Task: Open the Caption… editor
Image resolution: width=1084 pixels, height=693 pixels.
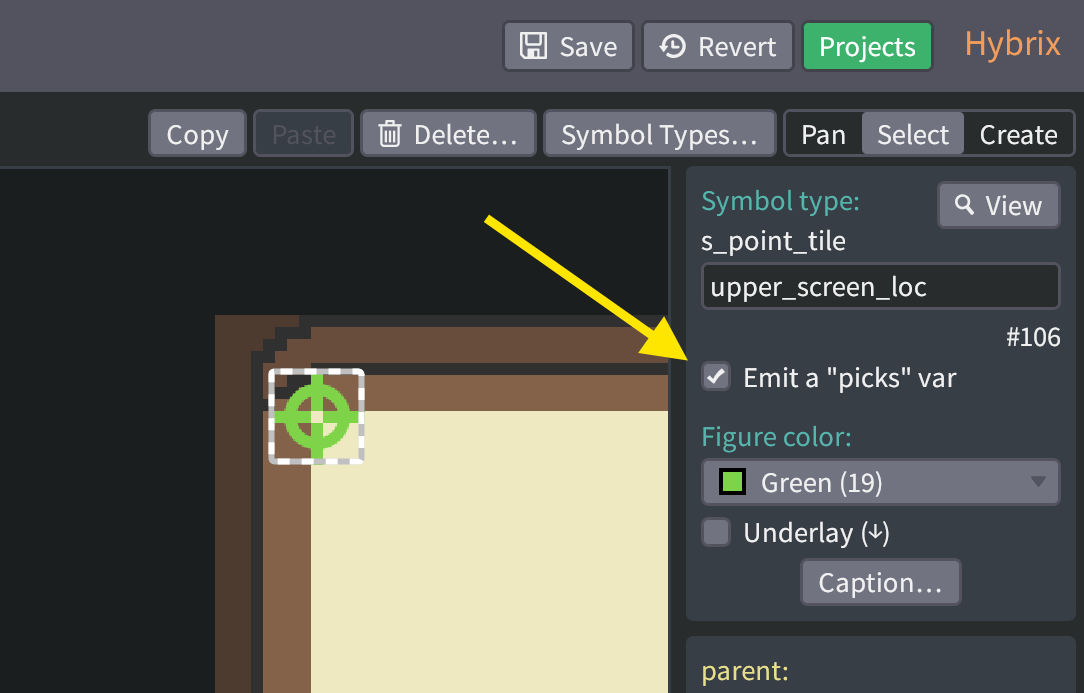Action: [880, 583]
